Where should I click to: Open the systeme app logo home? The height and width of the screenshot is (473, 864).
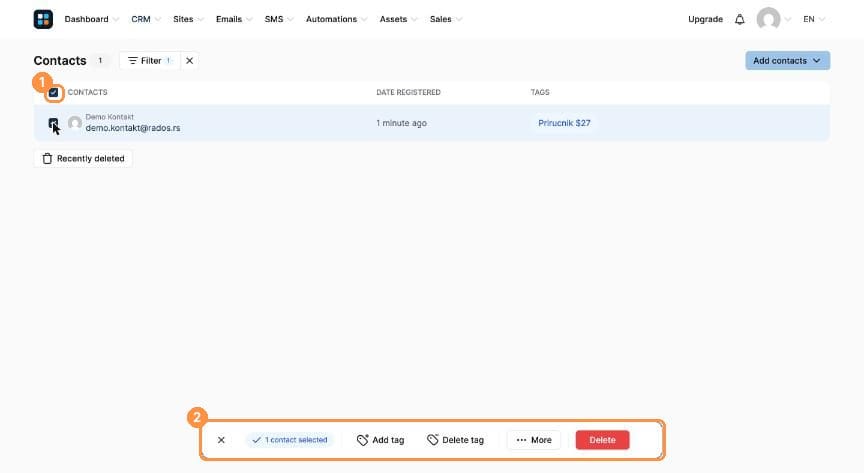click(43, 19)
